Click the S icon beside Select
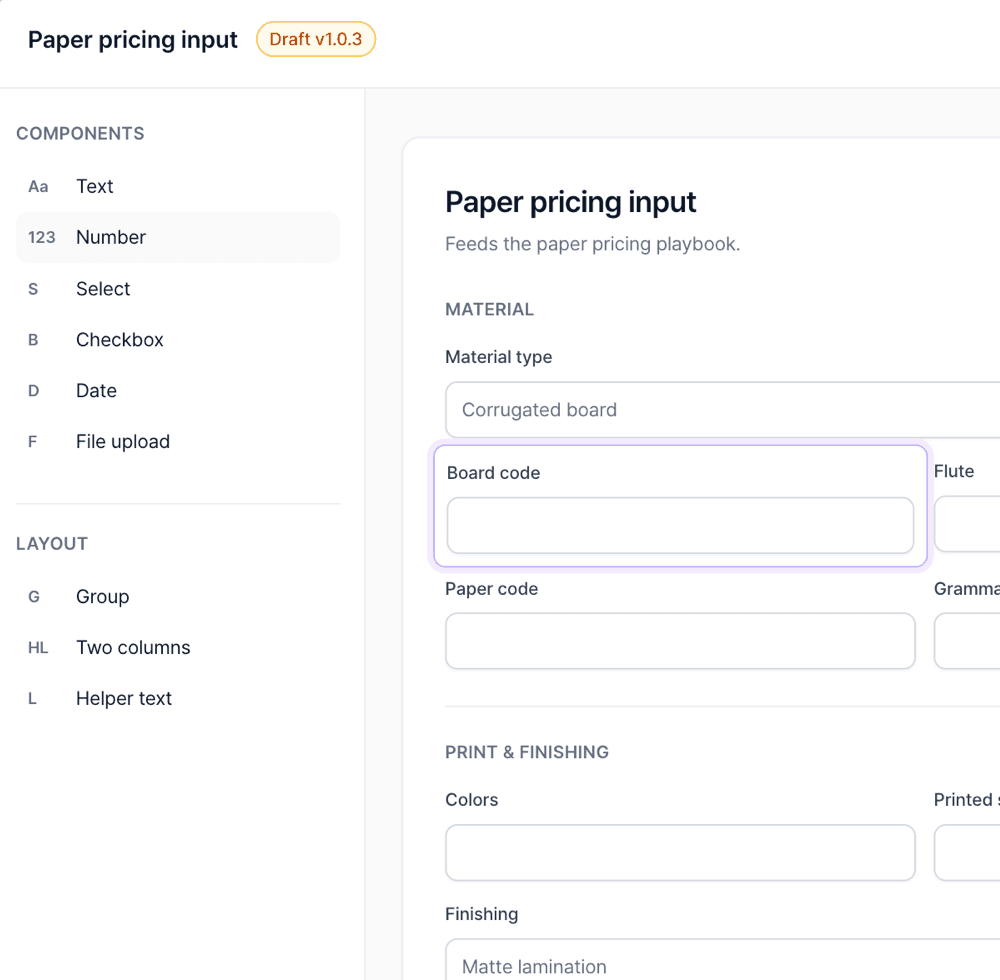 click(x=33, y=289)
